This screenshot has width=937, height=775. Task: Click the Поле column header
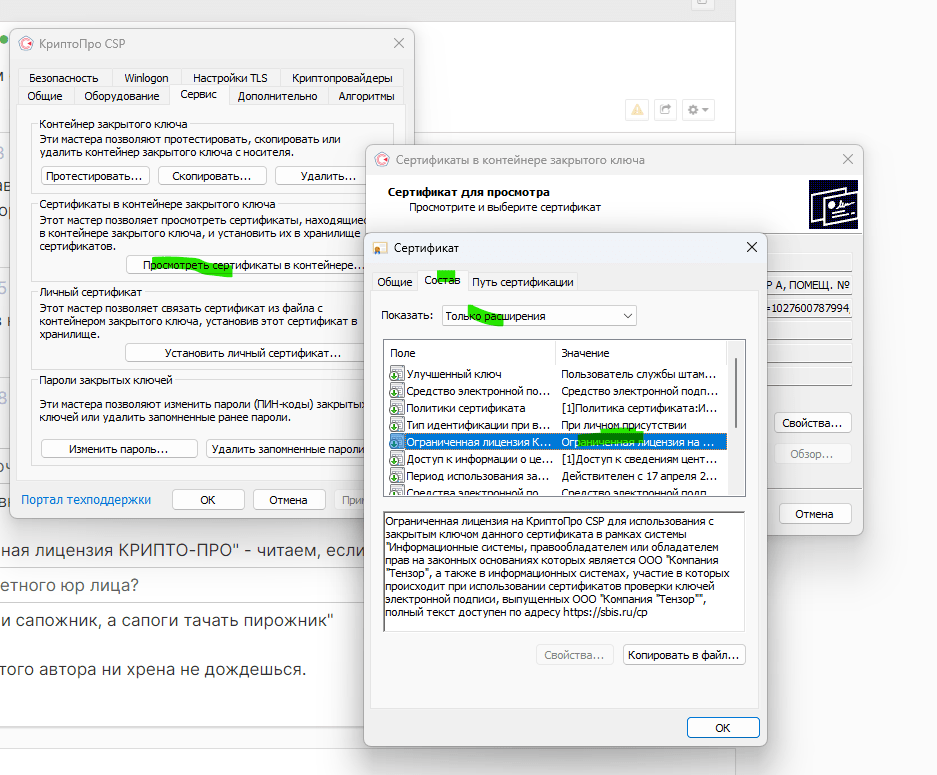tap(470, 353)
